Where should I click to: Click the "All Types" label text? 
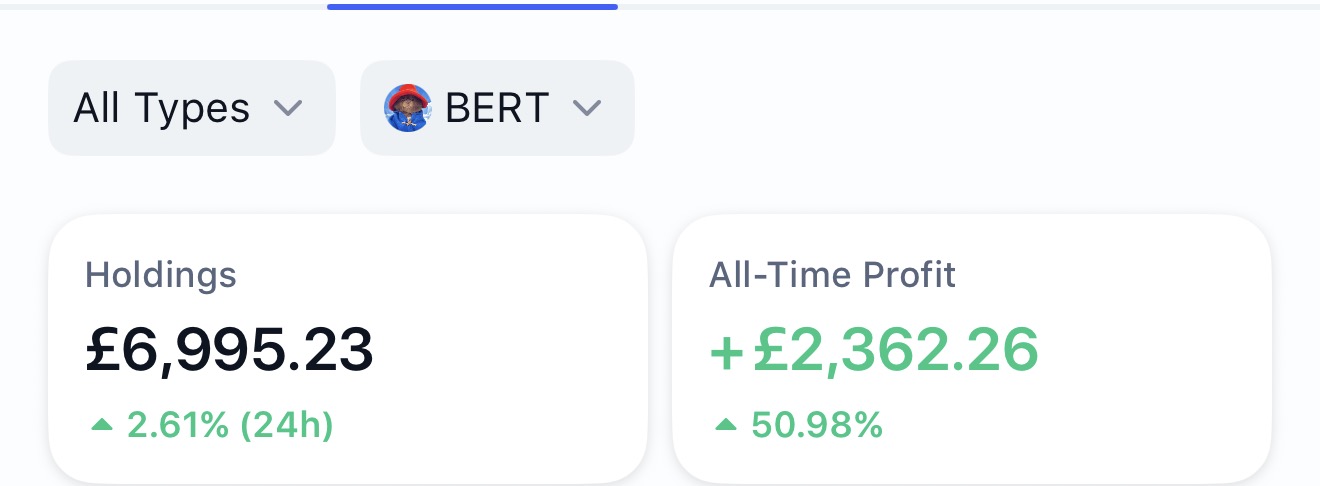(x=161, y=108)
